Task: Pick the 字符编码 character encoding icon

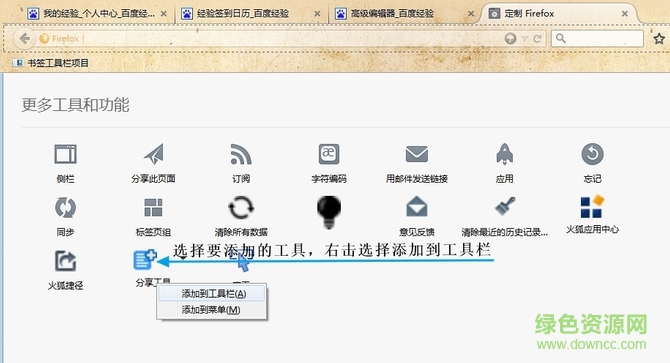Action: (329, 154)
